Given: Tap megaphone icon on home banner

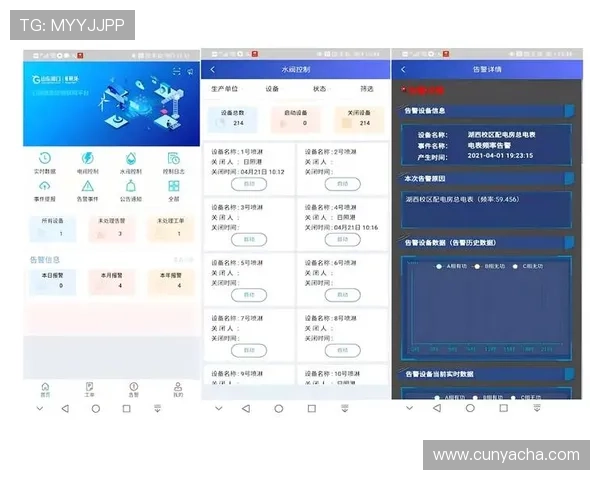Looking at the screenshot, I should click(190, 72).
